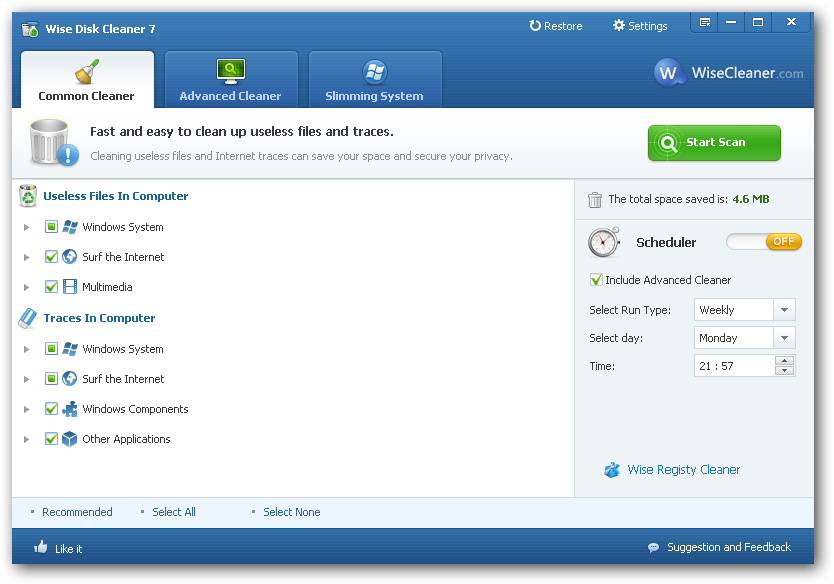This screenshot has height=584, width=834.
Task: Click Windows flag icon under Traces In Computer
Action: click(70, 349)
